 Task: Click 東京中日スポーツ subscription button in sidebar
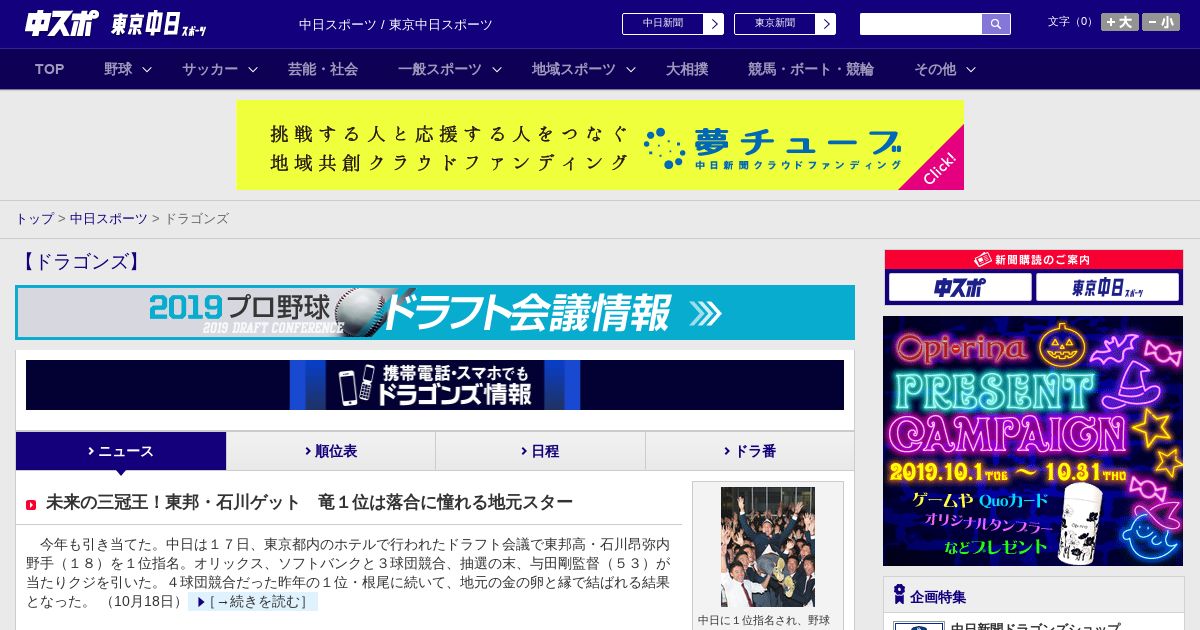point(1108,287)
